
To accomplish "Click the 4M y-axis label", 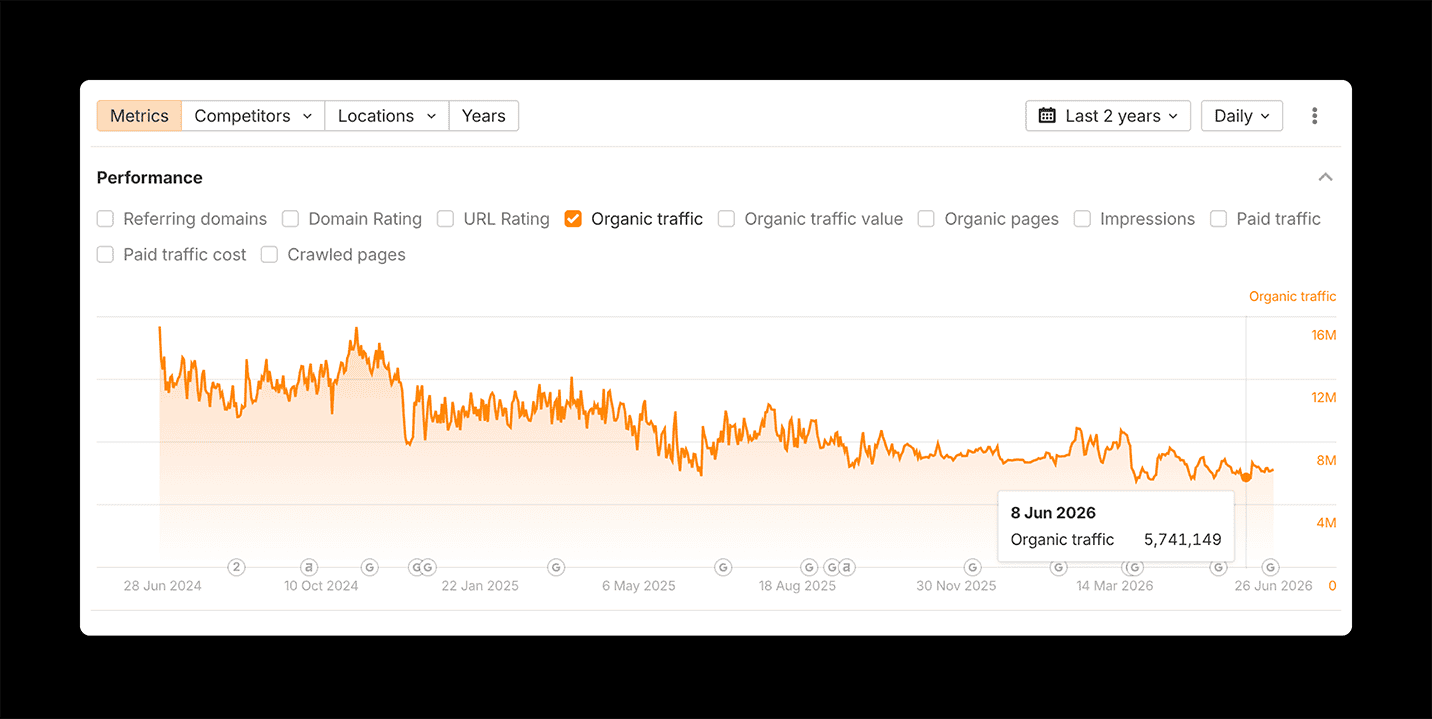I will tap(1326, 523).
